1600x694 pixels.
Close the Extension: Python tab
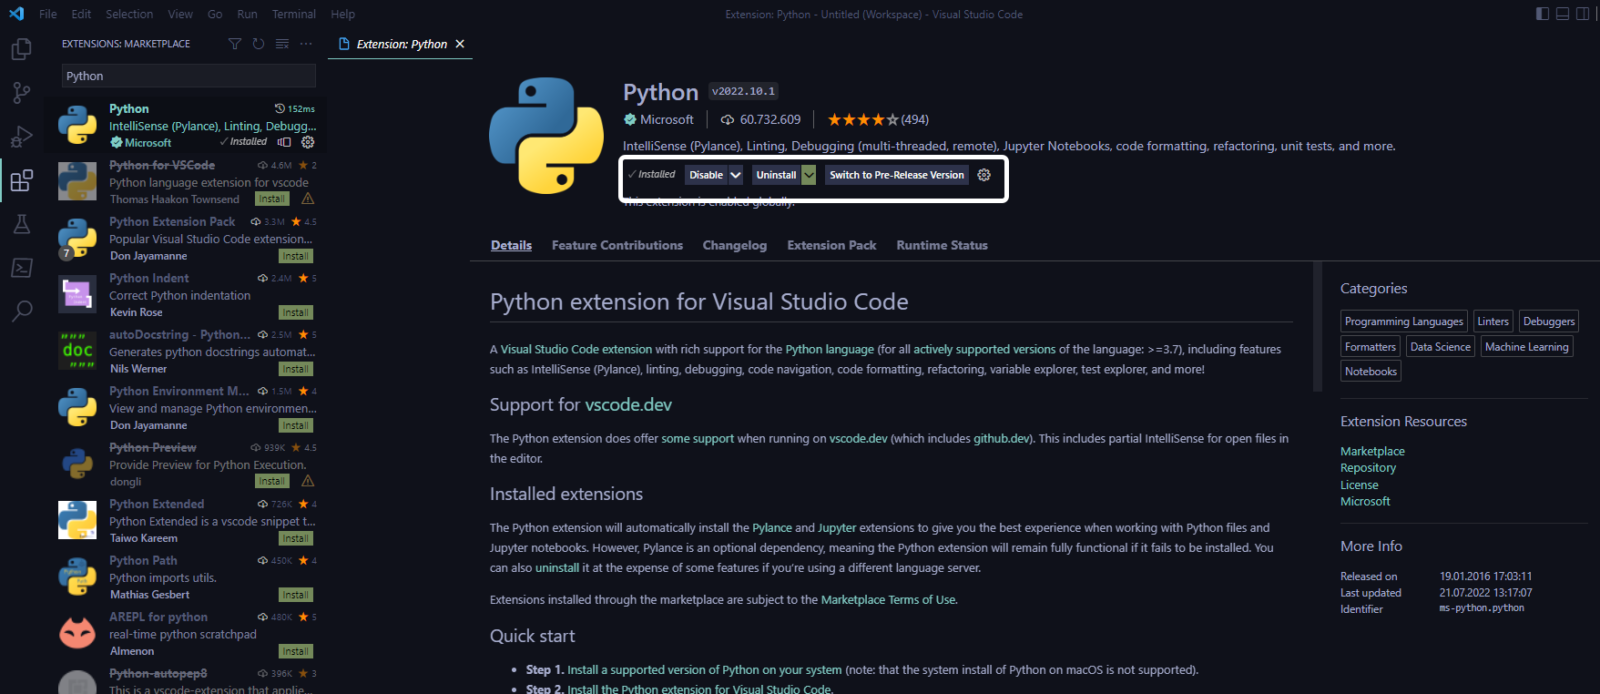[460, 44]
